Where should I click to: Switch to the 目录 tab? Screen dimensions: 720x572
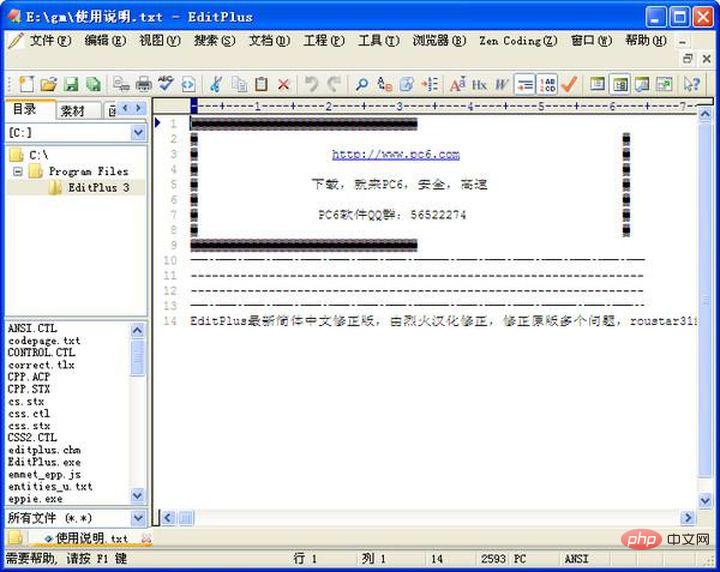click(26, 109)
